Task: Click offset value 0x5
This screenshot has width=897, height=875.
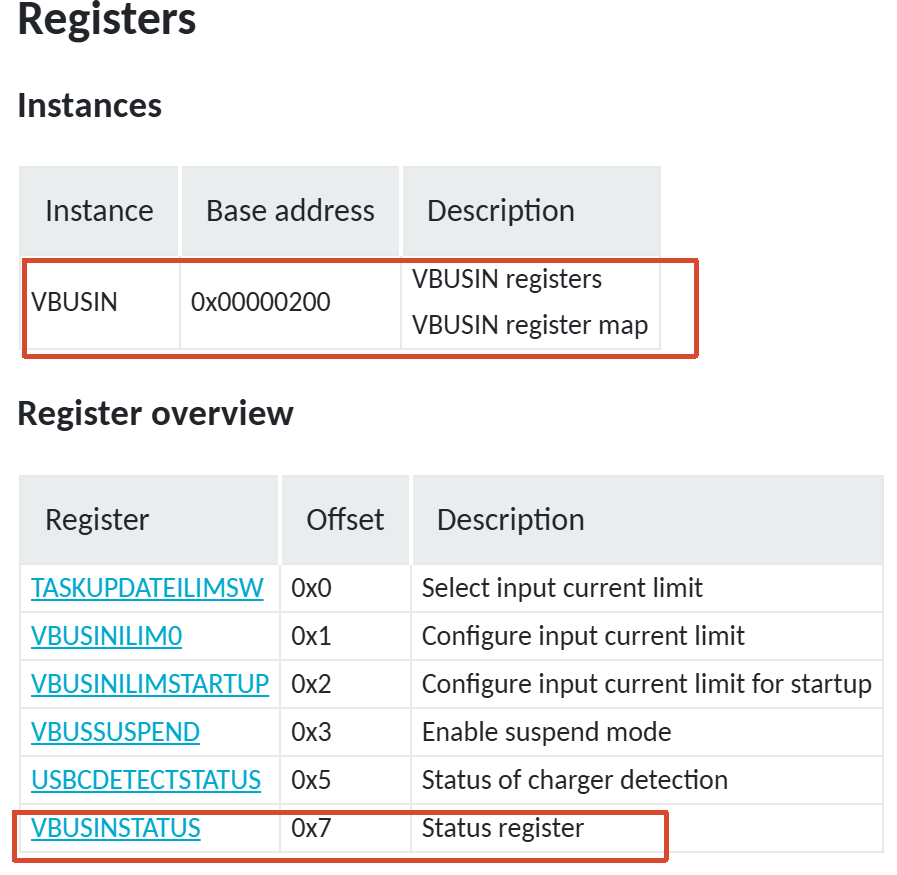Action: pyautogui.click(x=311, y=780)
